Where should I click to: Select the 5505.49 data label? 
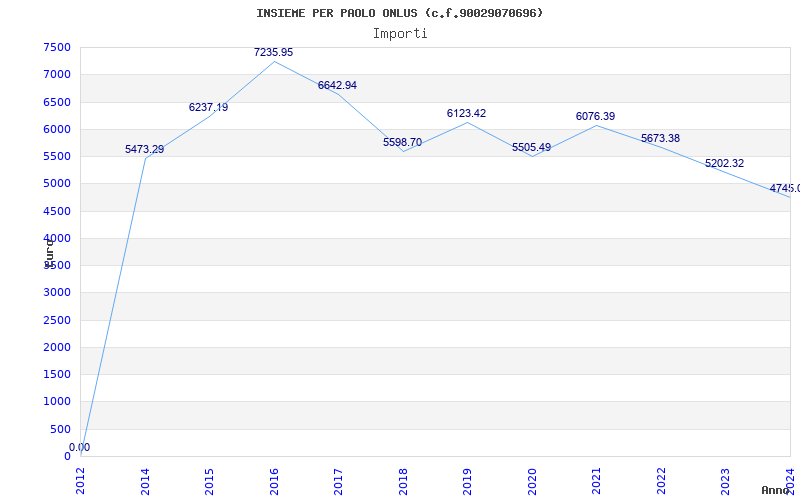(532, 147)
